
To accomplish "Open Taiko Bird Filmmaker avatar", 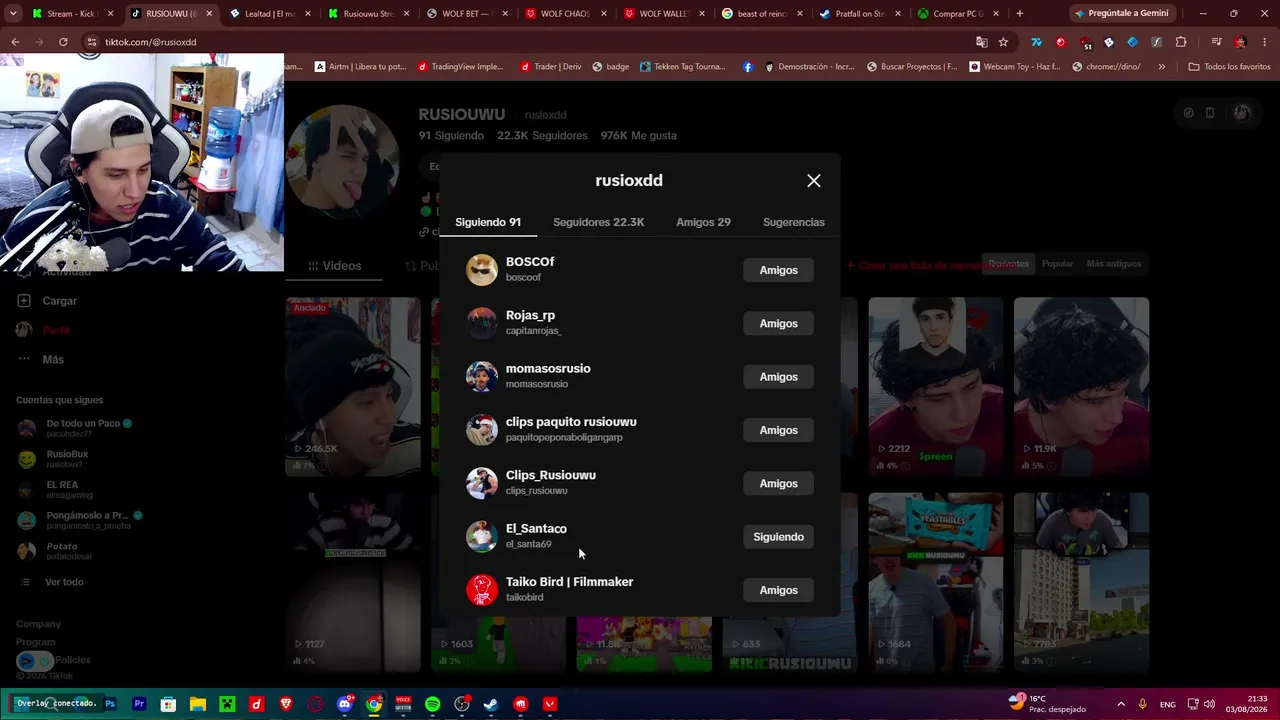I will tap(482, 590).
